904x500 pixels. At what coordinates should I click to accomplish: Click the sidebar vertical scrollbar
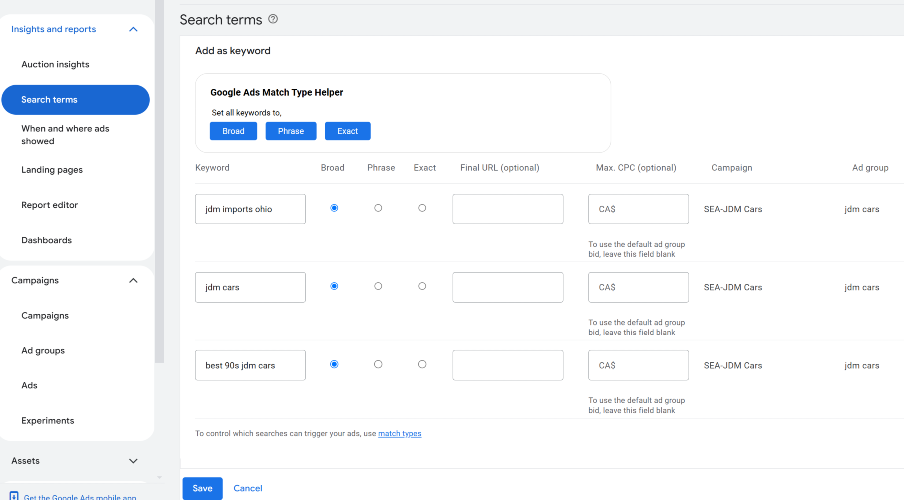(160, 182)
